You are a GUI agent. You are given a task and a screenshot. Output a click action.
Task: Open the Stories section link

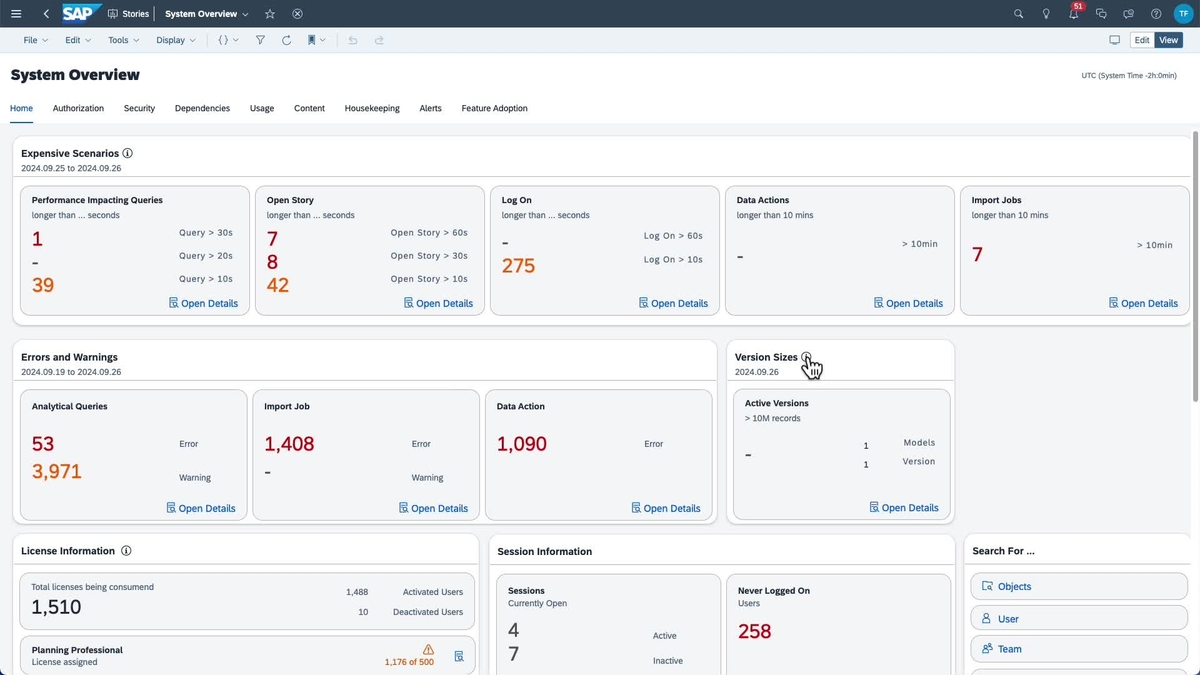click(x=128, y=14)
